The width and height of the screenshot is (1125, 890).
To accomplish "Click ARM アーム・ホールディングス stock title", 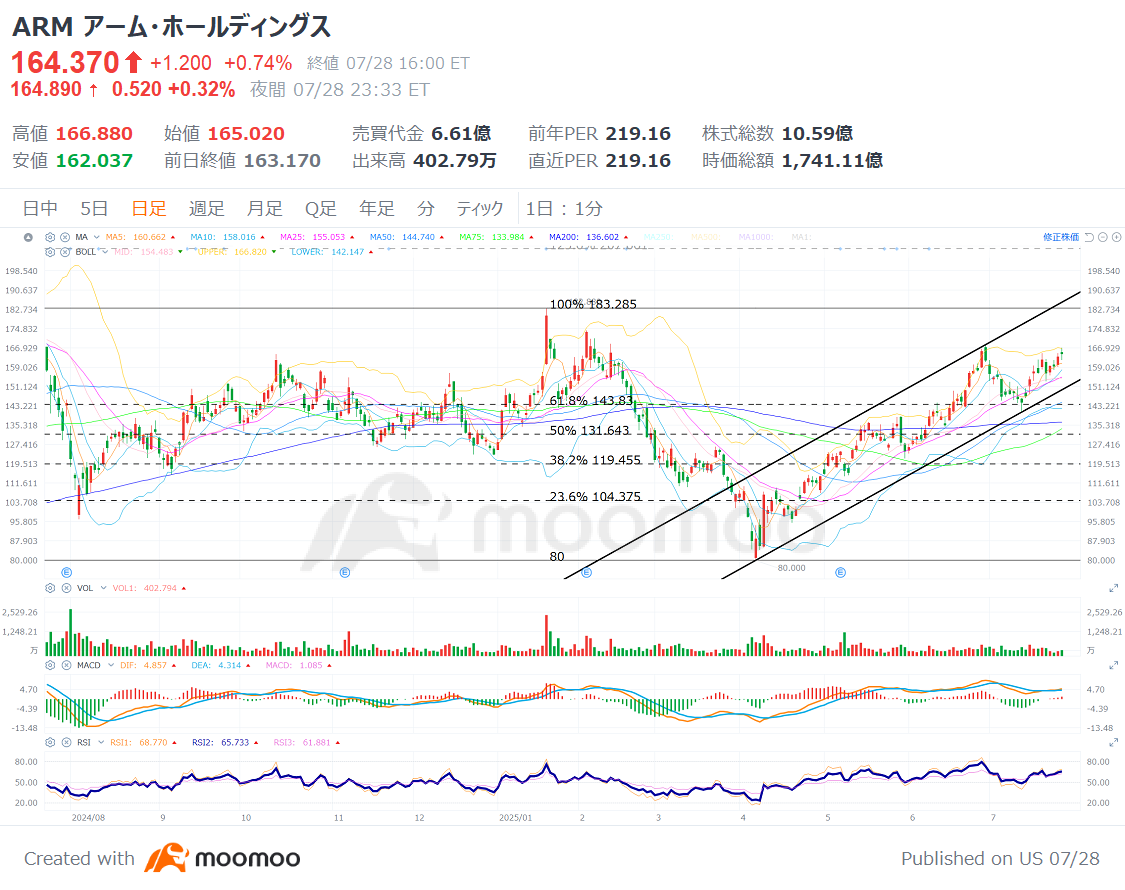I will tap(171, 27).
